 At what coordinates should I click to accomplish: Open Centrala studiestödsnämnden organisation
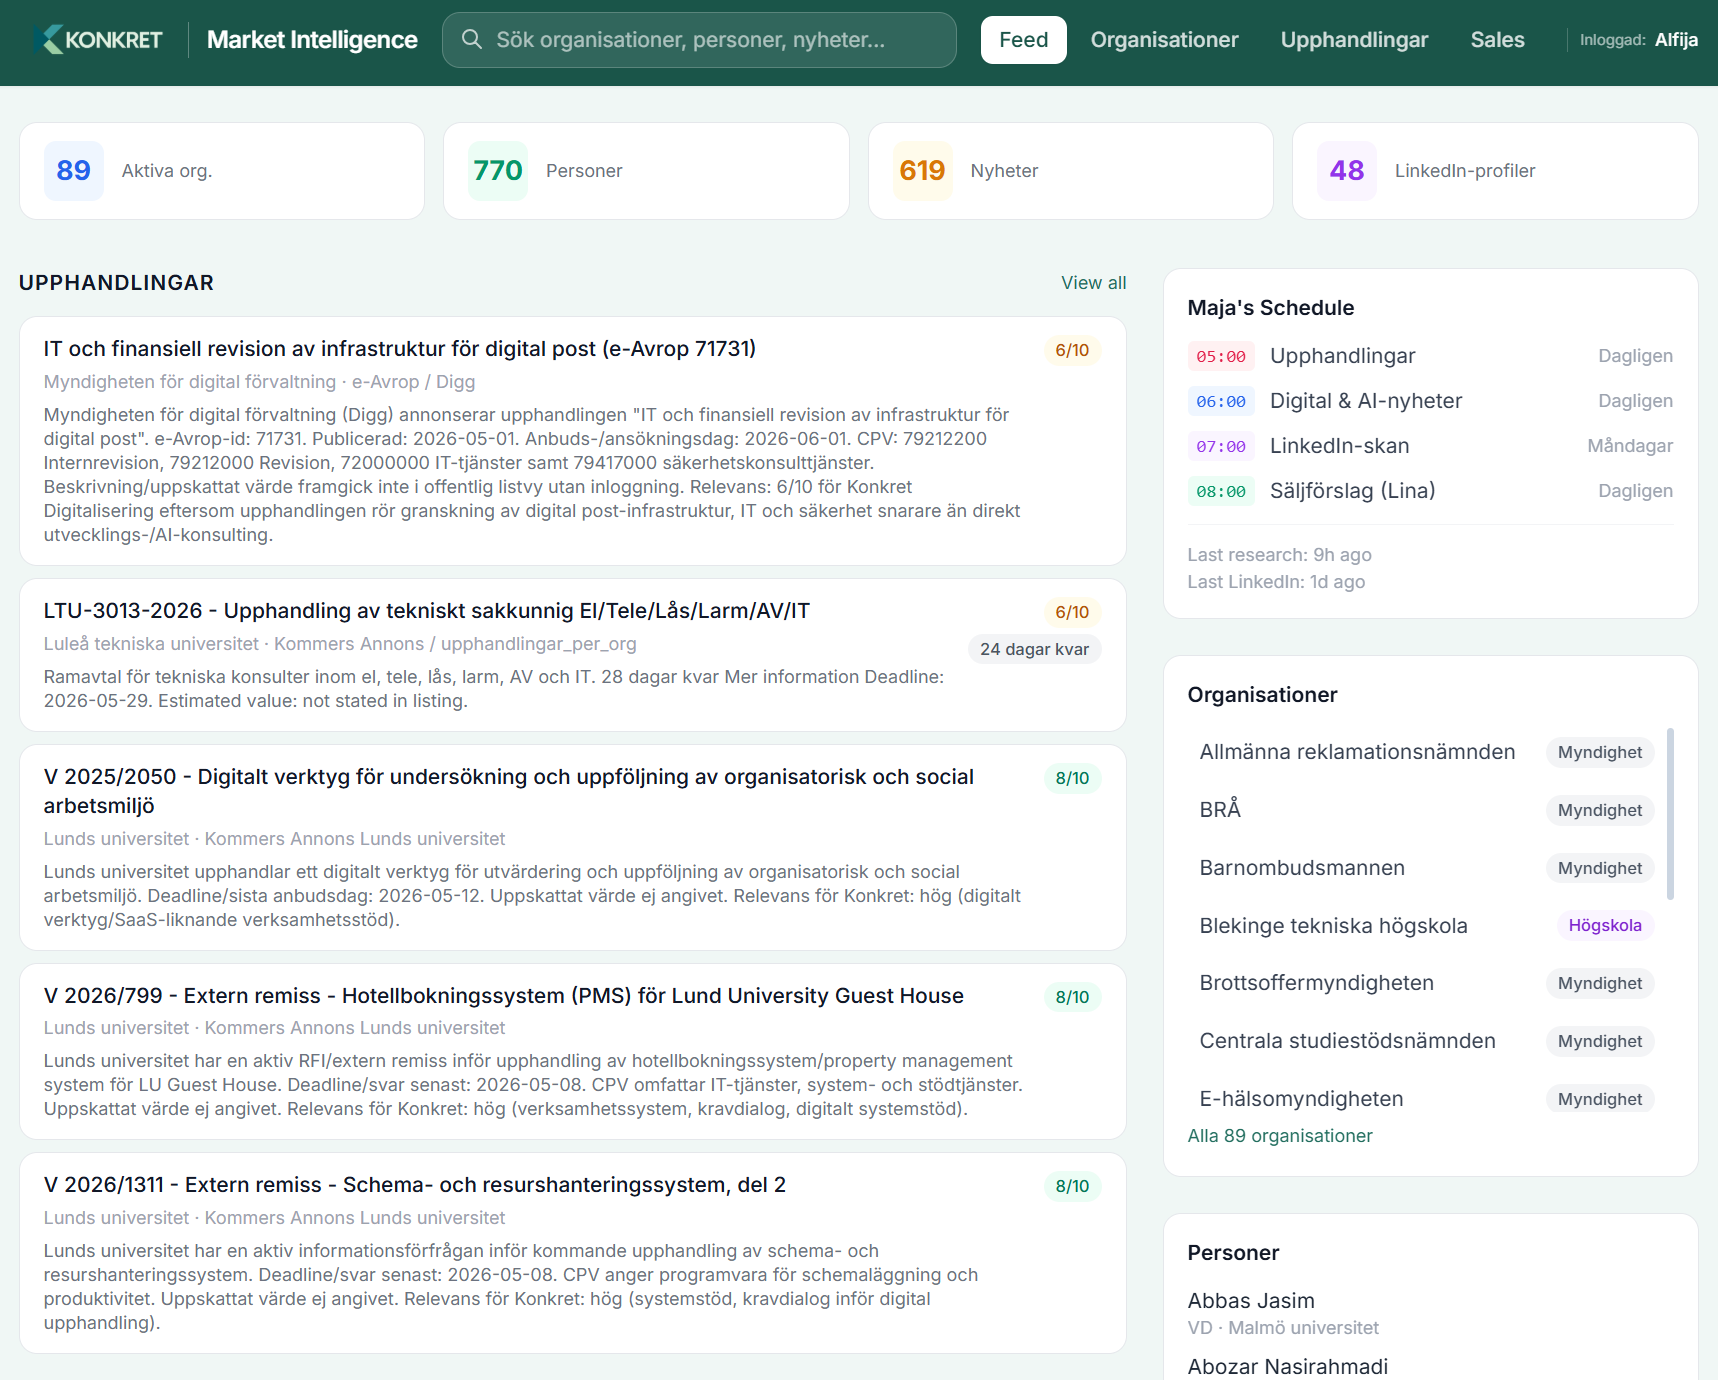click(x=1347, y=1041)
